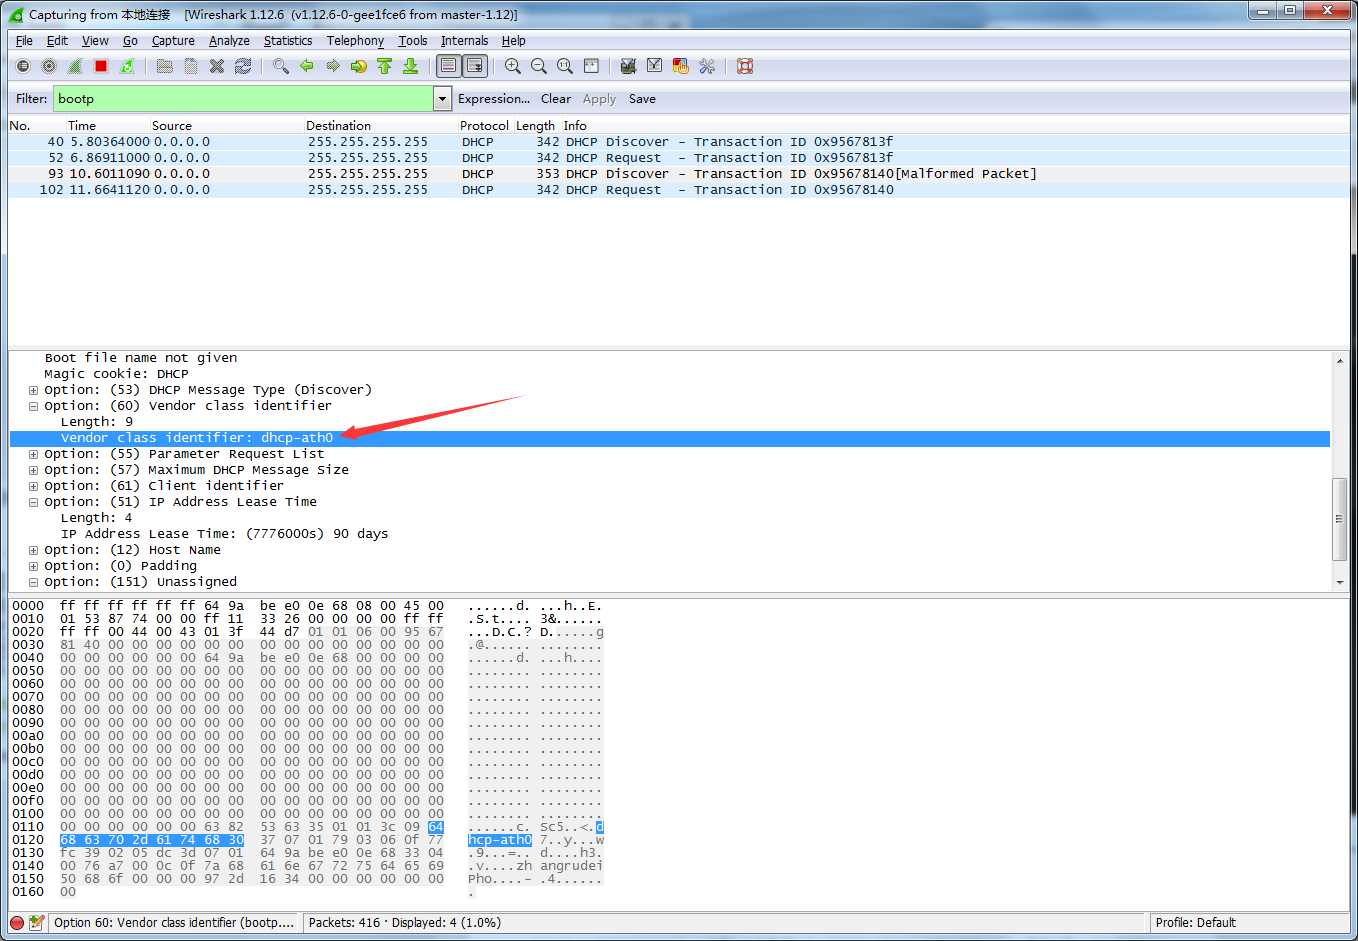Go back in packet history arrow

click(307, 66)
